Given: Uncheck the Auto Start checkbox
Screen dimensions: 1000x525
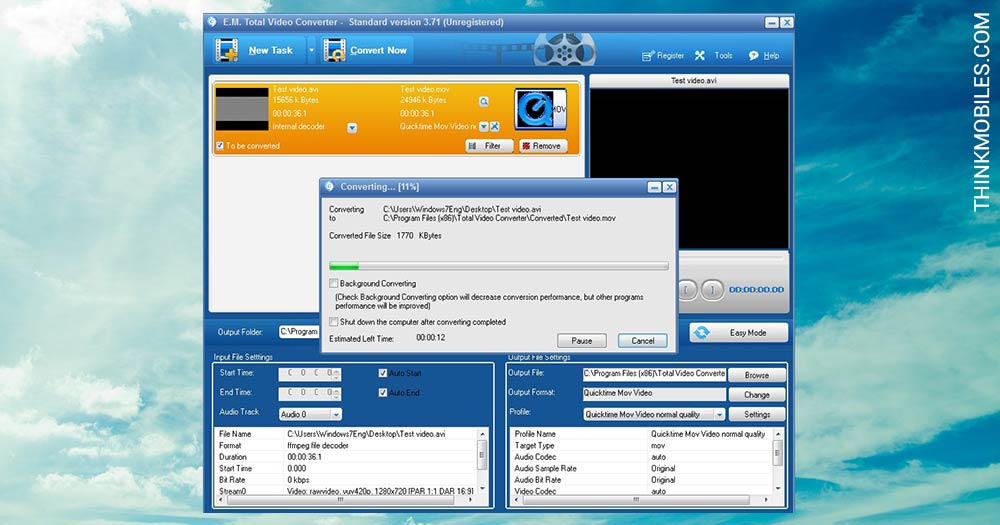Looking at the screenshot, I should click(383, 373).
